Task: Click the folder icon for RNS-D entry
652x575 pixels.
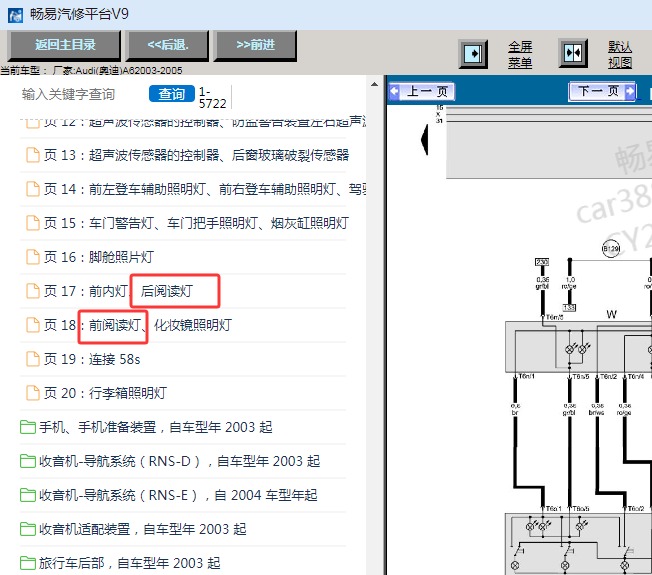Action: (x=28, y=461)
